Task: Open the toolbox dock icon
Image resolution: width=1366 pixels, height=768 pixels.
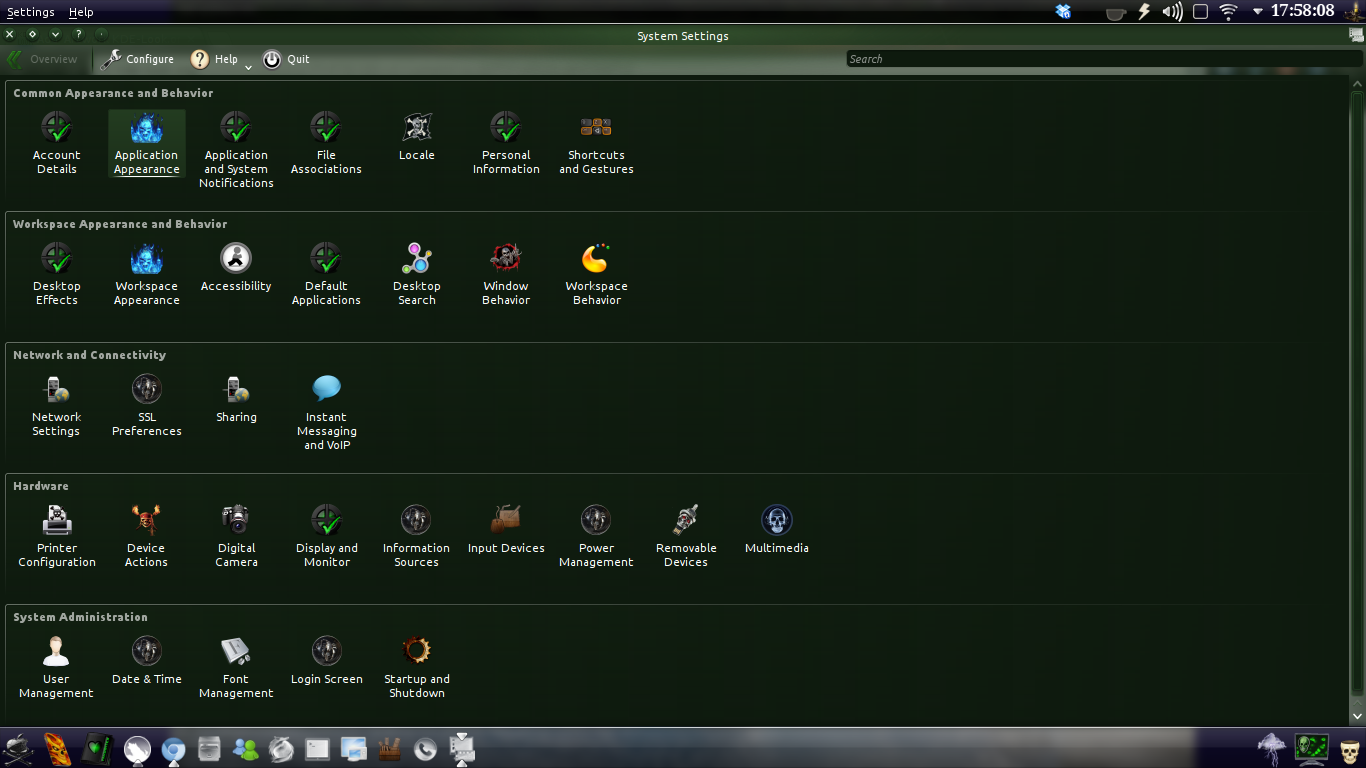Action: 389,748
